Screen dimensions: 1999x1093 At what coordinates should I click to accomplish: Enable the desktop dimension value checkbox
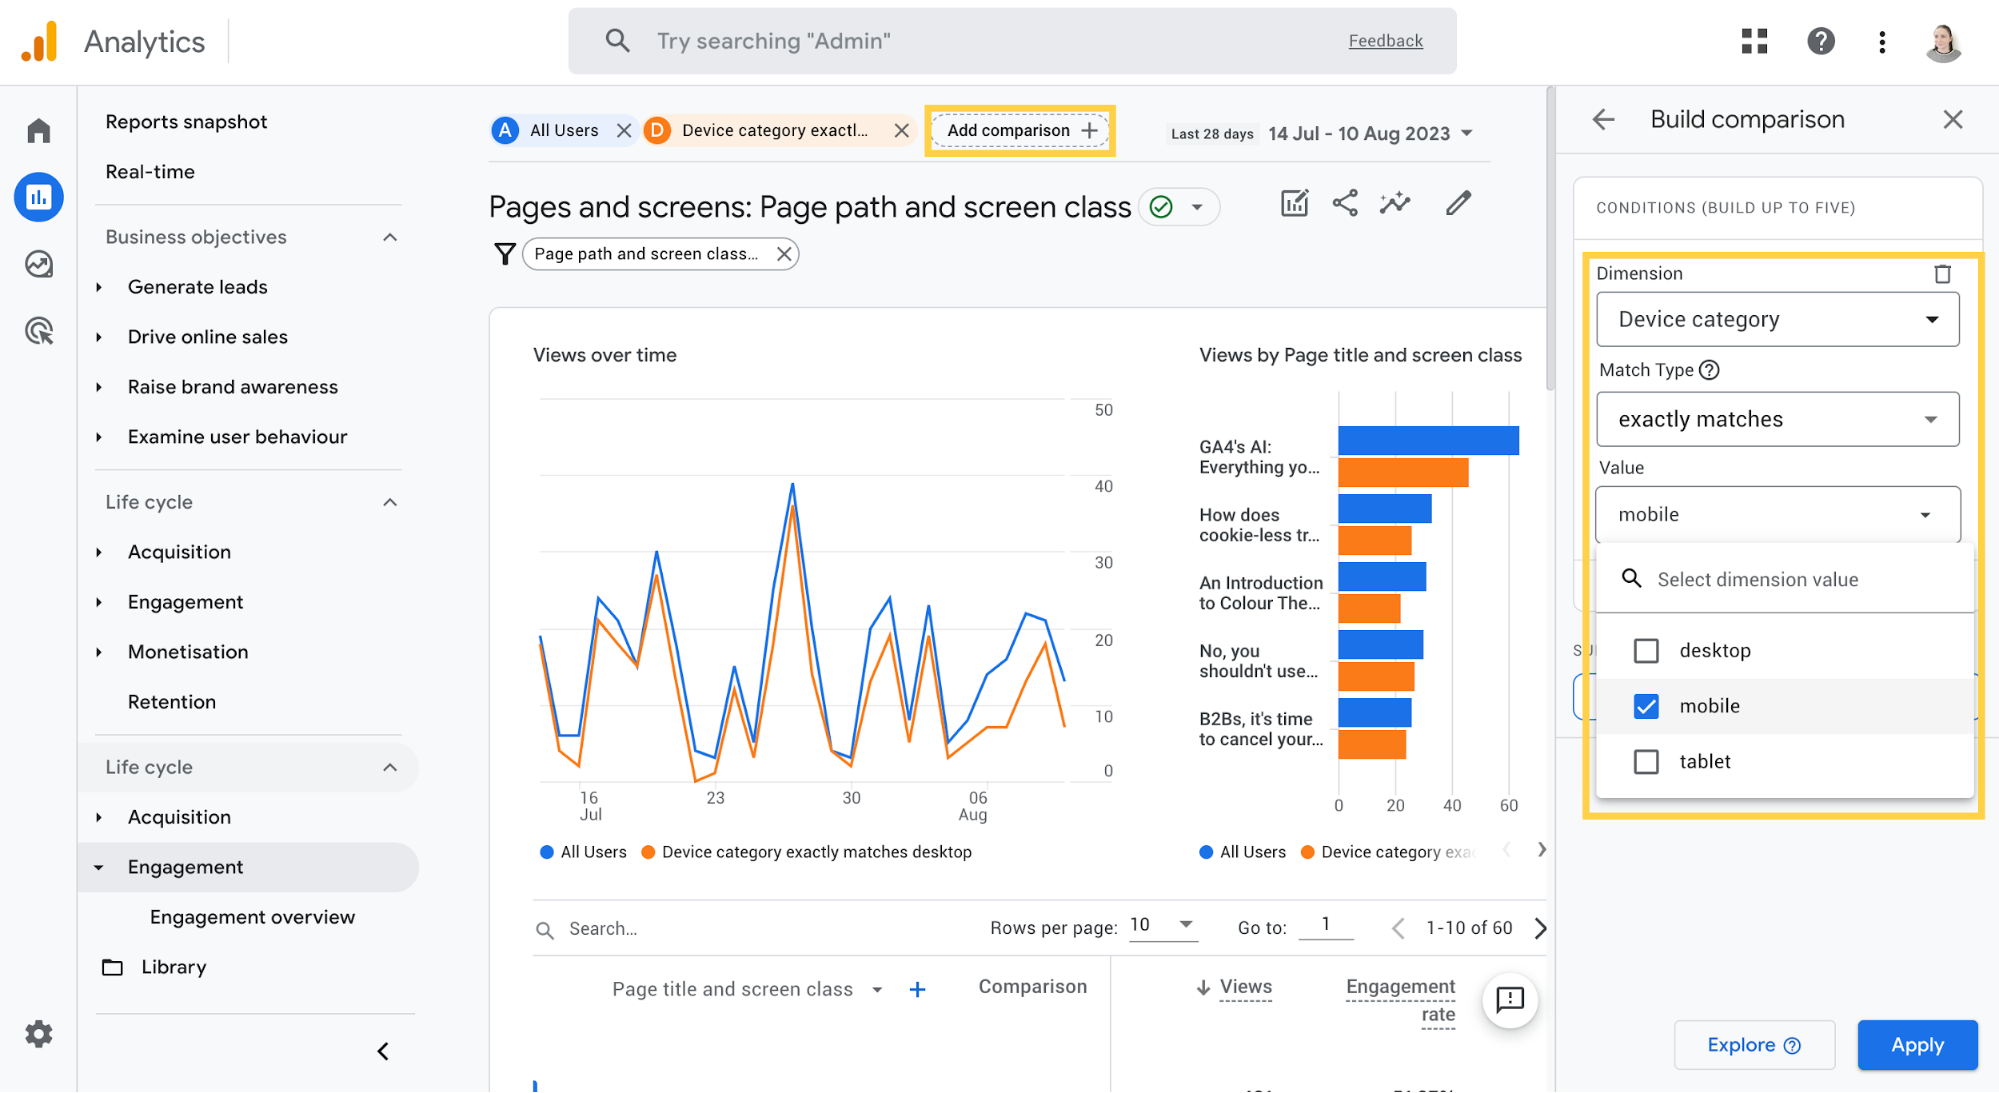coord(1646,650)
